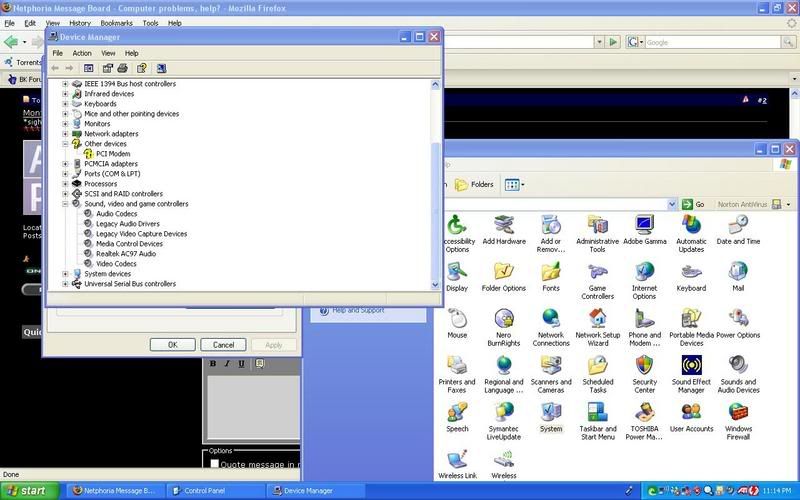Open the Mouse control panel icon
This screenshot has height=500, width=800.
click(x=457, y=324)
